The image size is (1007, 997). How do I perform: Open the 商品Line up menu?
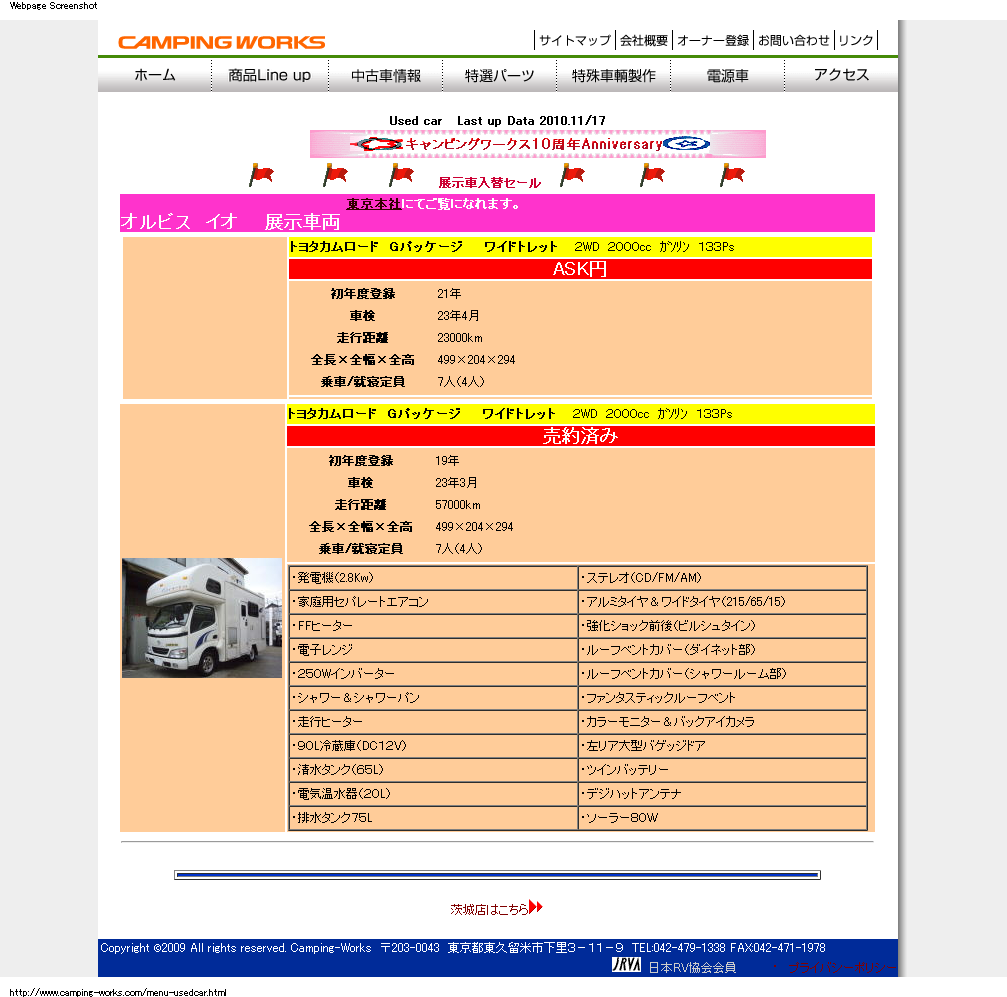270,75
